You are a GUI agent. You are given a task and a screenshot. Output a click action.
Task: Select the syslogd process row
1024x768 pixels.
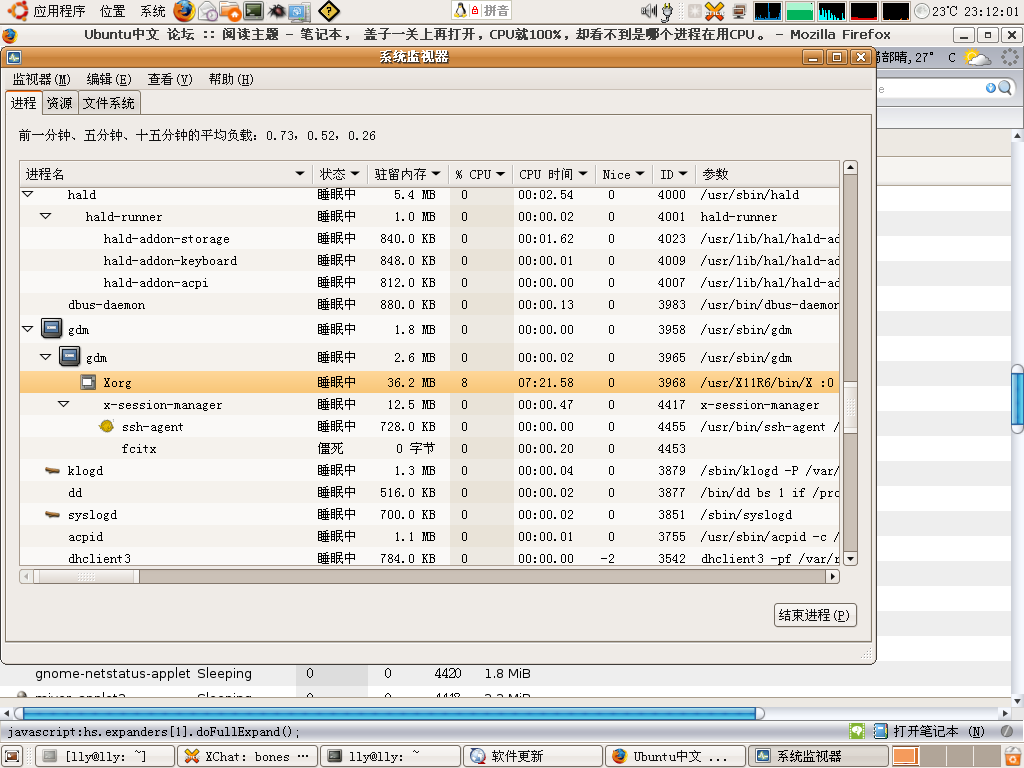click(x=429, y=515)
